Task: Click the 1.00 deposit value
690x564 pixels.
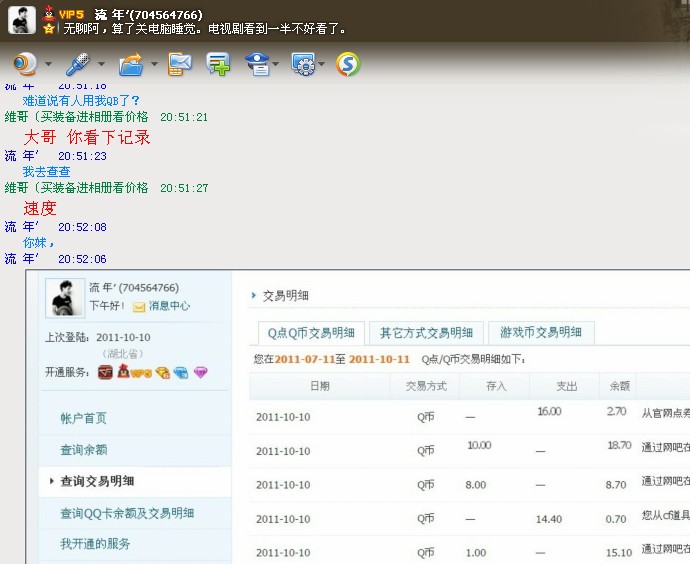Action: [476, 553]
